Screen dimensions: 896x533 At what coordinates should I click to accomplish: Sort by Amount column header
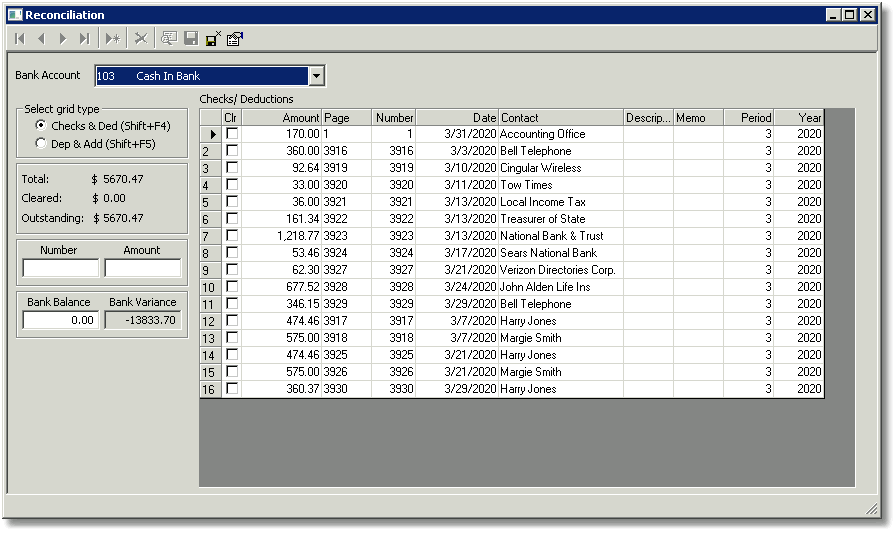(x=282, y=118)
